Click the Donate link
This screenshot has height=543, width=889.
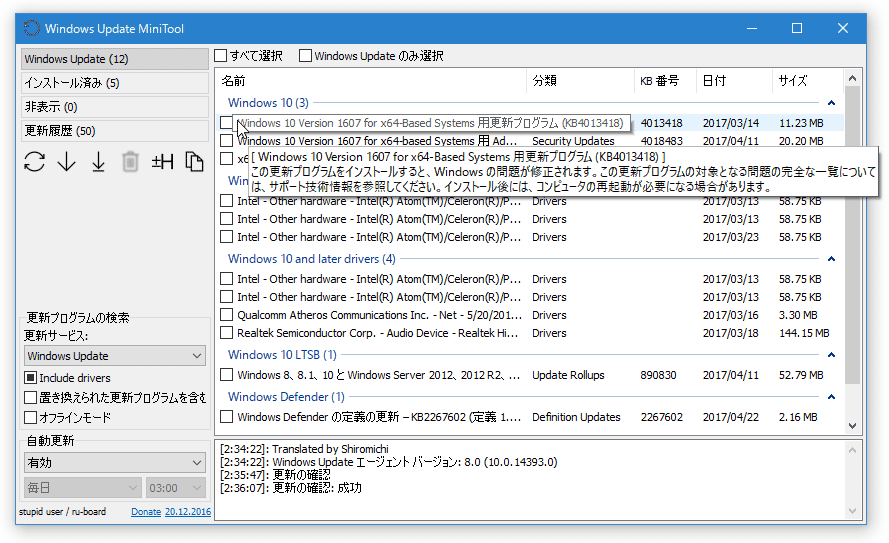[x=146, y=511]
